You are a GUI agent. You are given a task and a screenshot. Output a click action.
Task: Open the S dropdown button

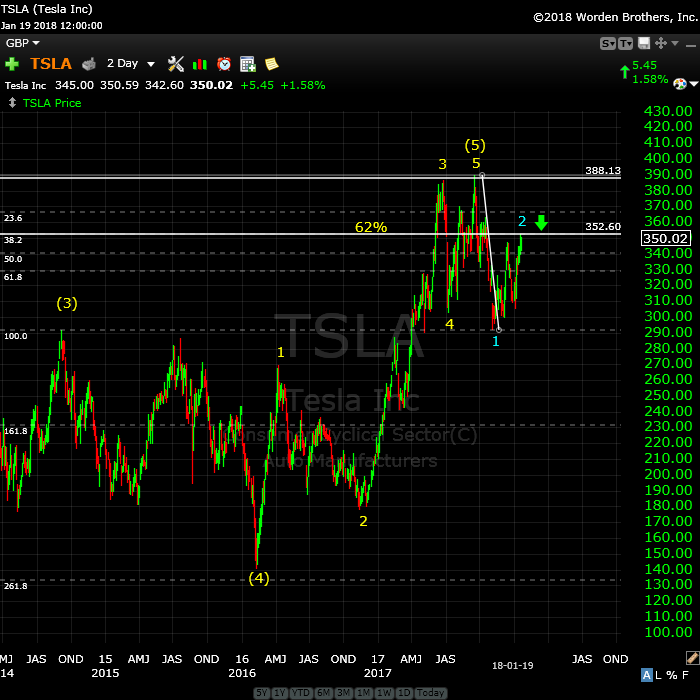(608, 43)
